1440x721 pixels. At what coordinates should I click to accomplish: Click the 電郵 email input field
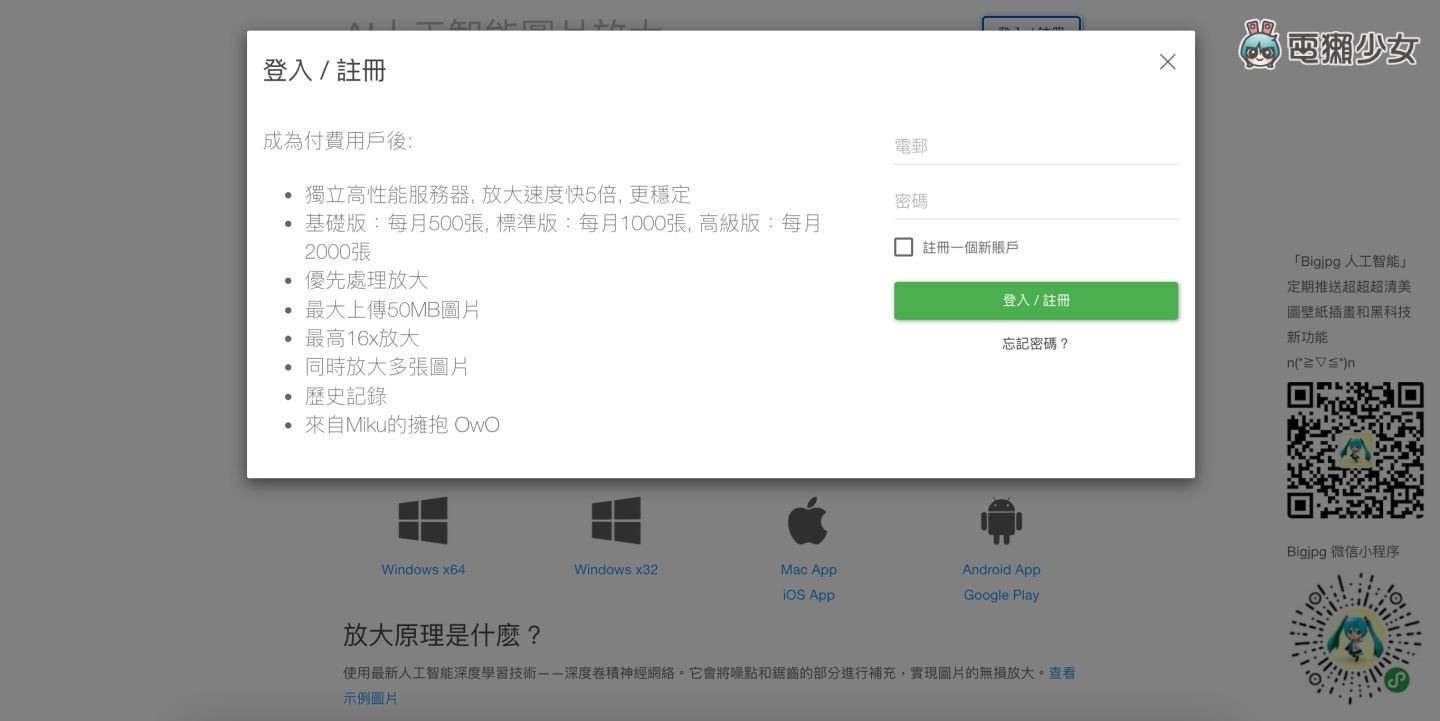[1036, 145]
